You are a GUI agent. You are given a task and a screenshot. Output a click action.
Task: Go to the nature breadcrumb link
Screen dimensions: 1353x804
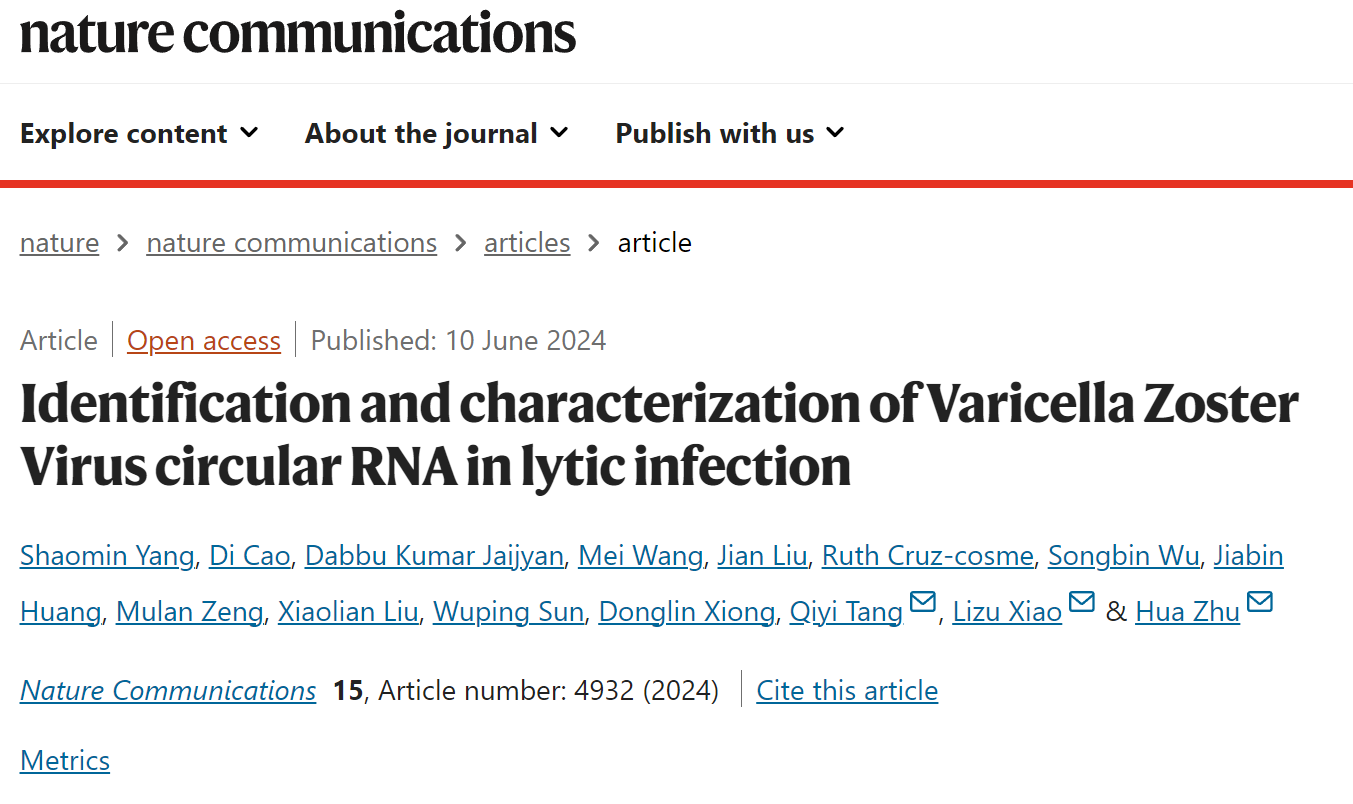[59, 243]
